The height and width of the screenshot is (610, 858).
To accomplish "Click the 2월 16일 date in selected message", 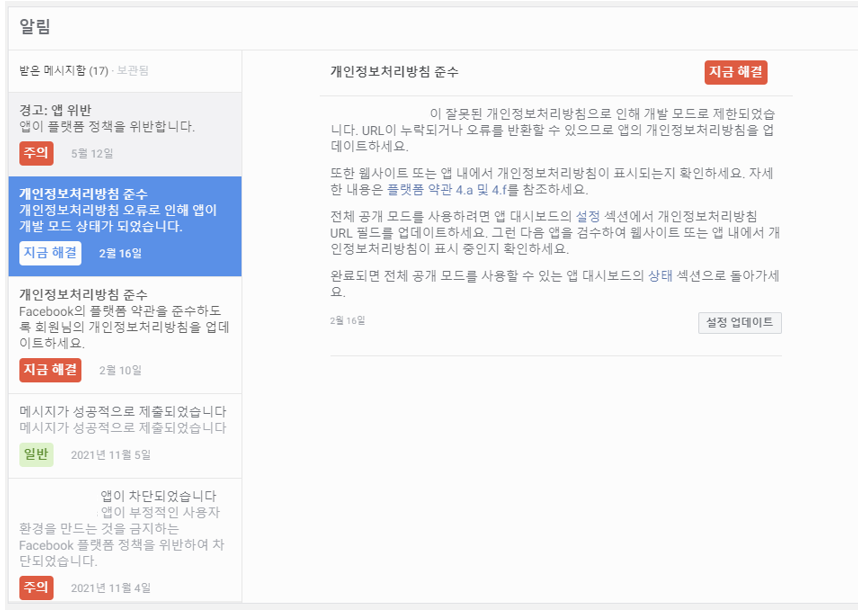I will (x=120, y=253).
